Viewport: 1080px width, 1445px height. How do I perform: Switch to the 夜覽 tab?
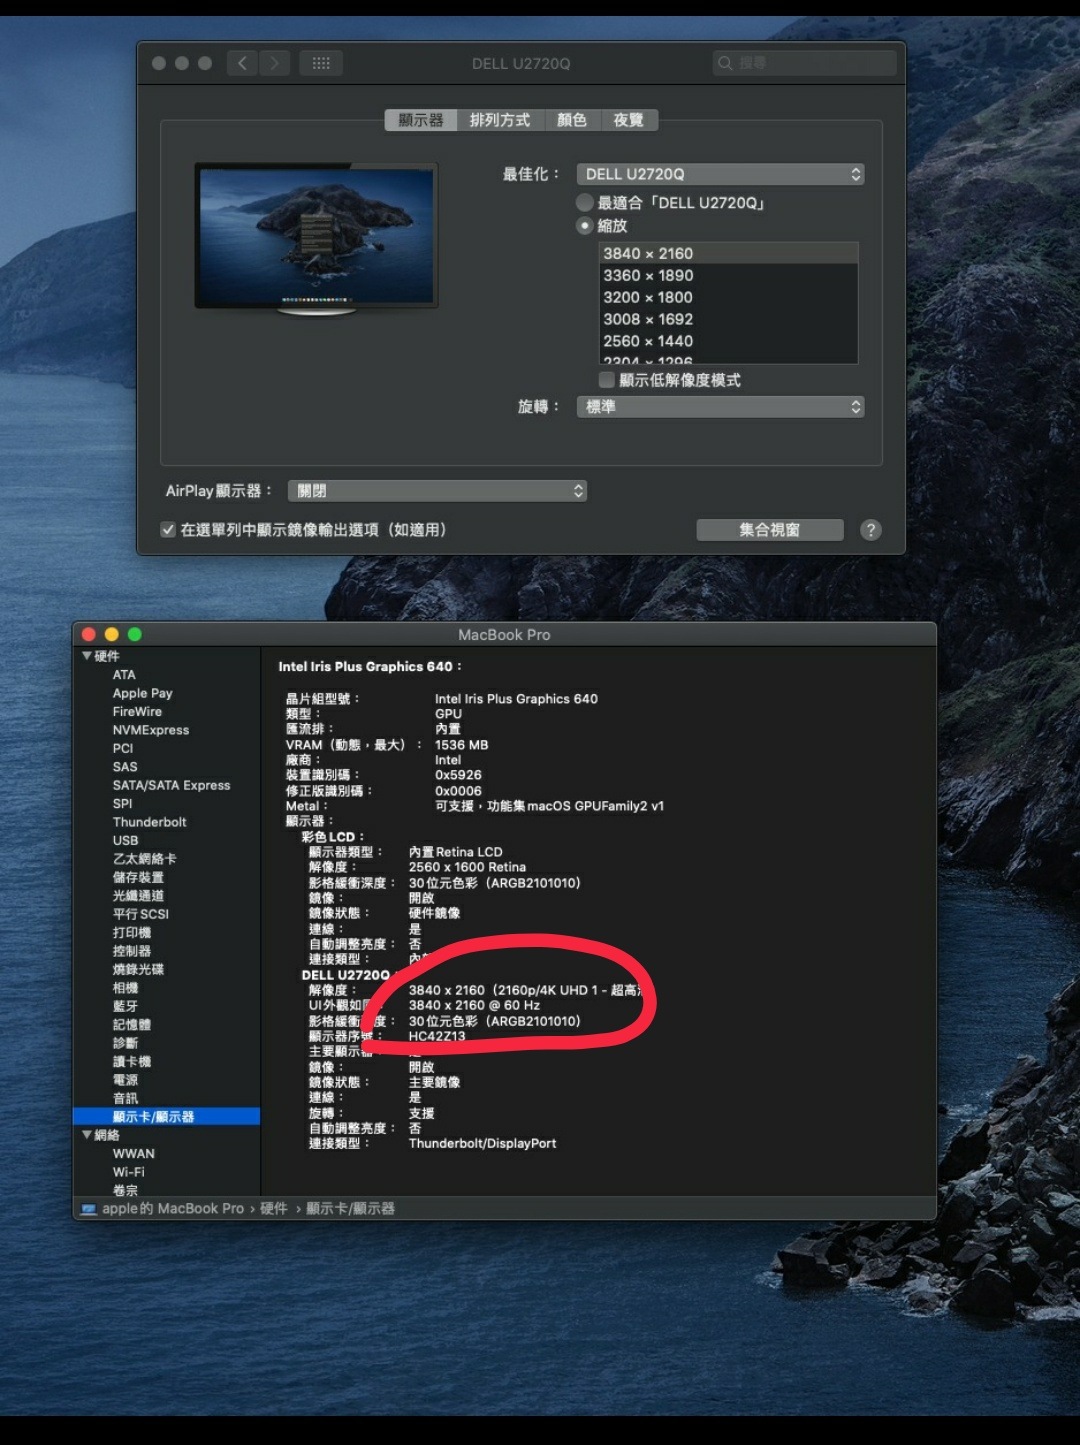tap(629, 120)
